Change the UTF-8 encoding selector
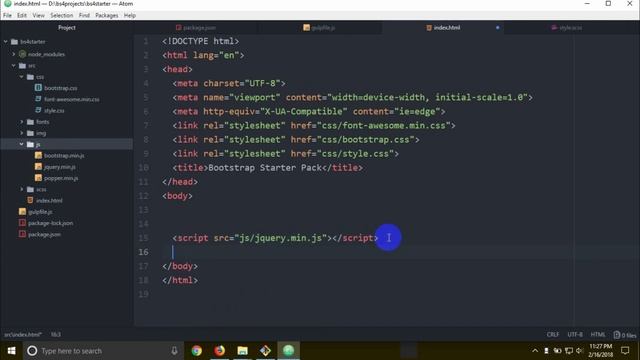This screenshot has height=360, width=640. tap(575, 335)
